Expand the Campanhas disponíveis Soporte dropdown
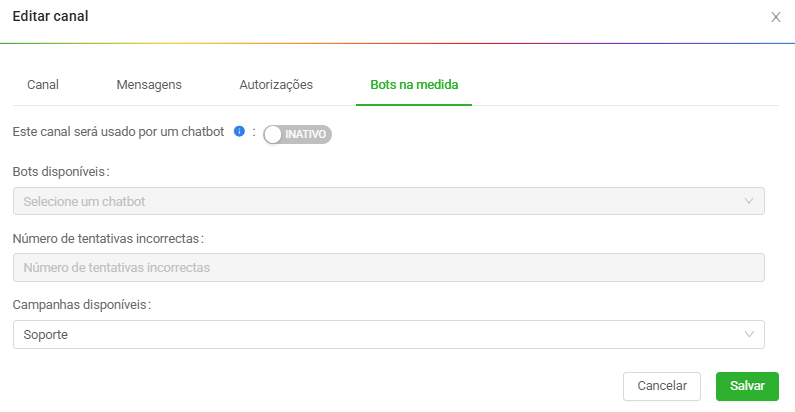 (388, 334)
